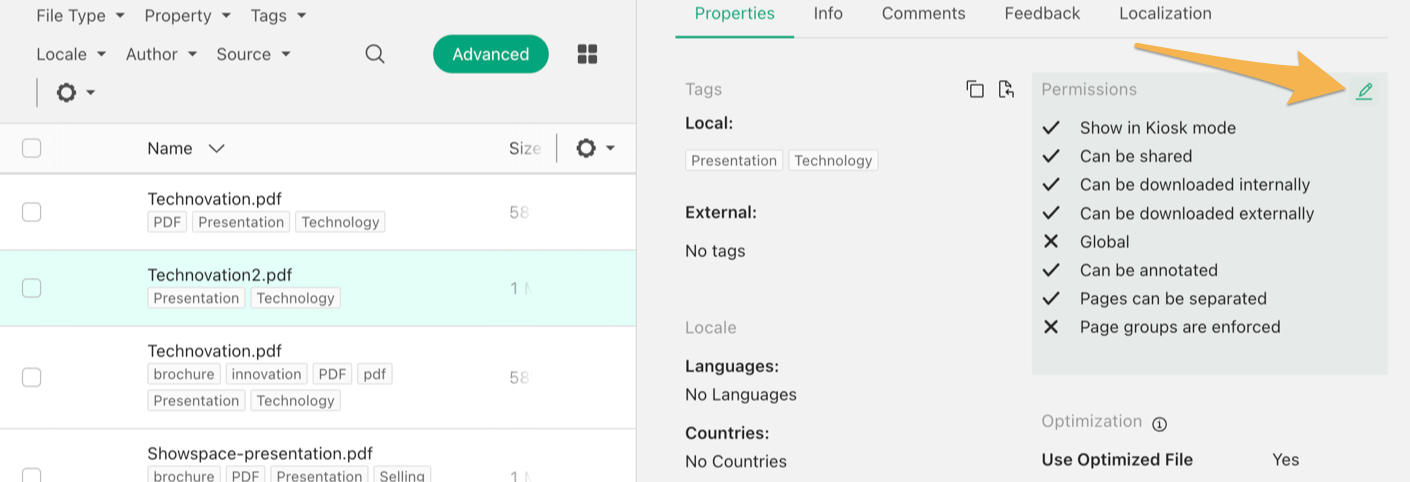This screenshot has width=1410, height=482.
Task: Open Technovation2.pdf file
Action: pos(220,275)
